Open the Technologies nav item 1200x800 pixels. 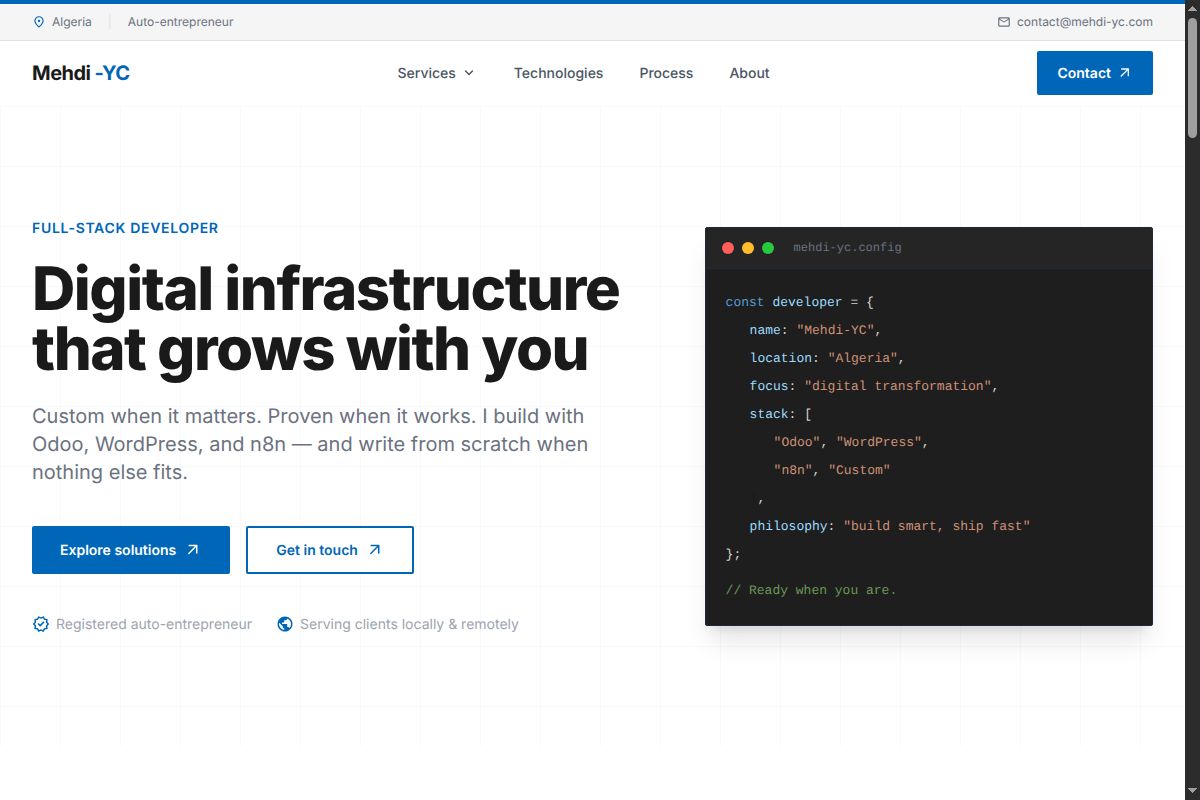pos(558,73)
